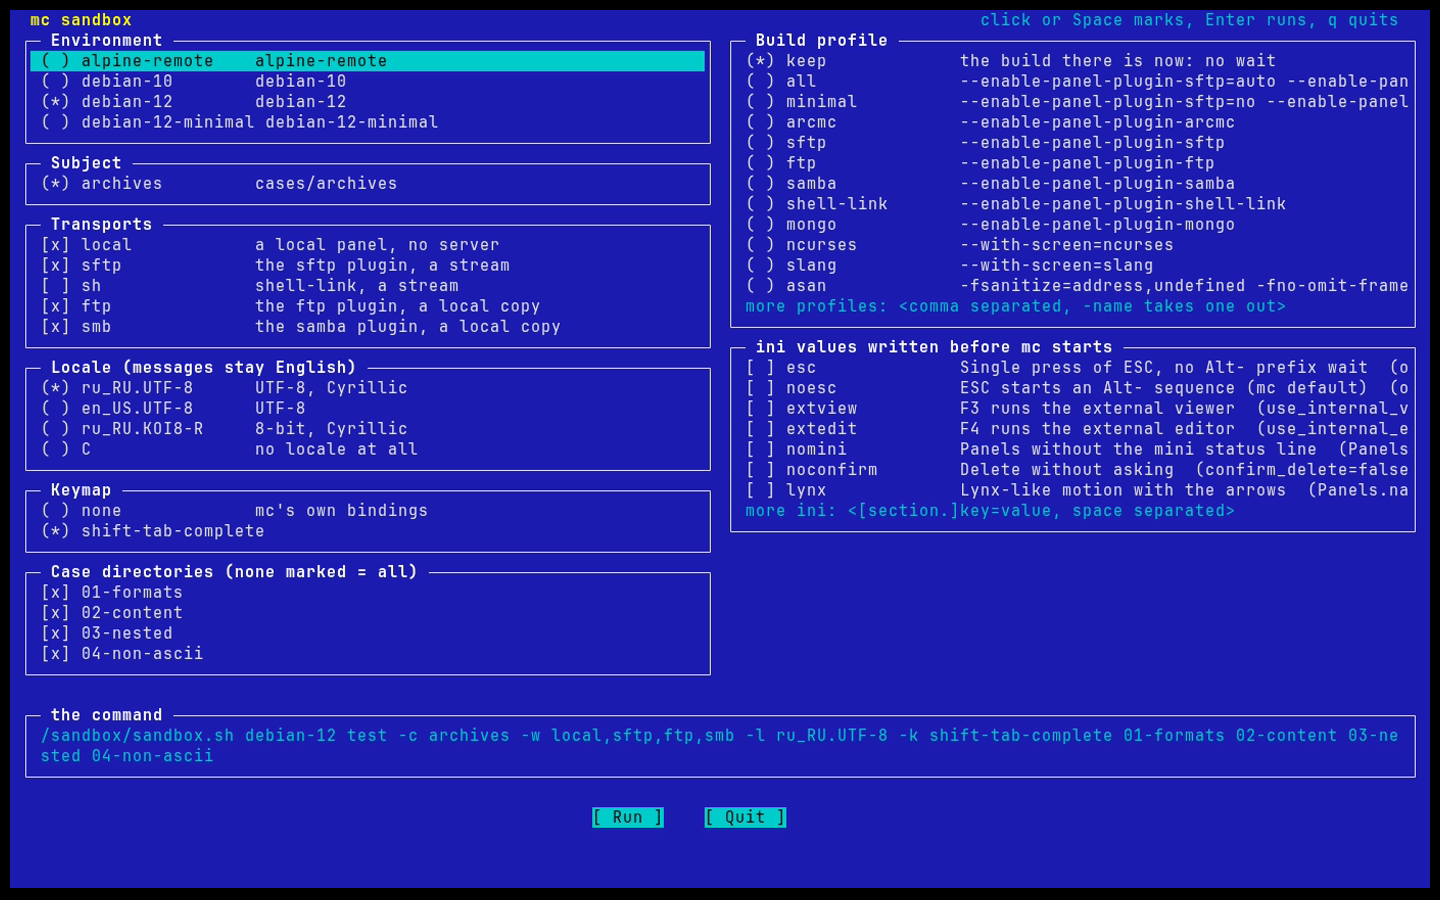Screen dimensions: 1440x900
Task: Click 'mc's own bindings' description
Action: 341,511
